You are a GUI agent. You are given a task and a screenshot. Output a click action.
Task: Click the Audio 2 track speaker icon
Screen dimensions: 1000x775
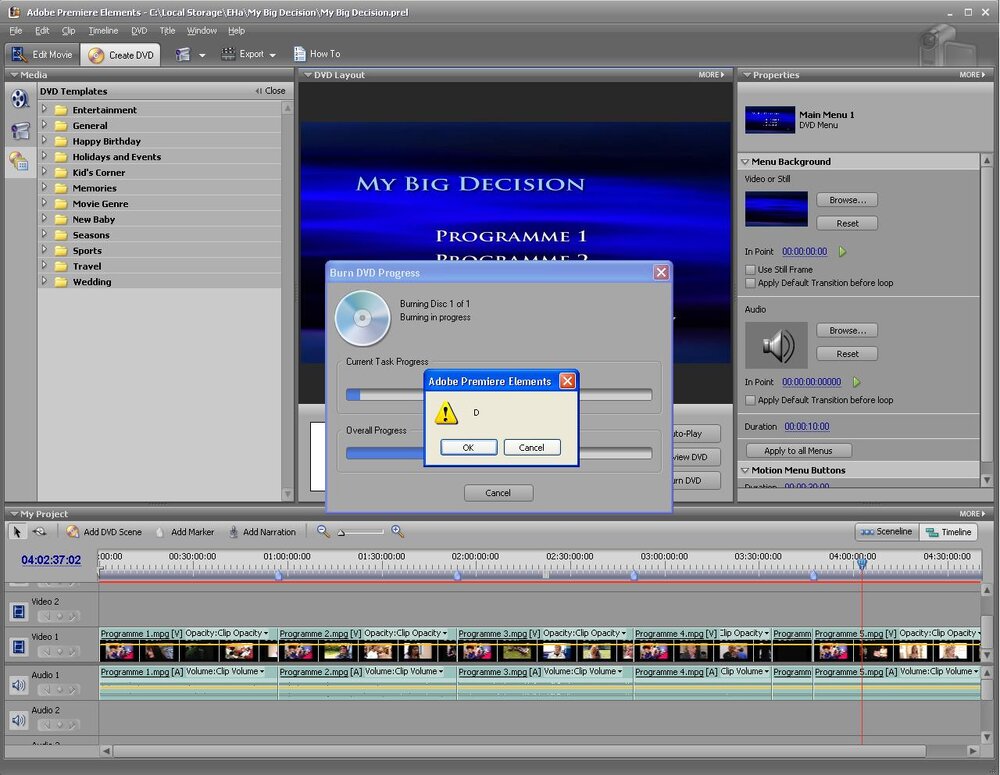(x=18, y=720)
